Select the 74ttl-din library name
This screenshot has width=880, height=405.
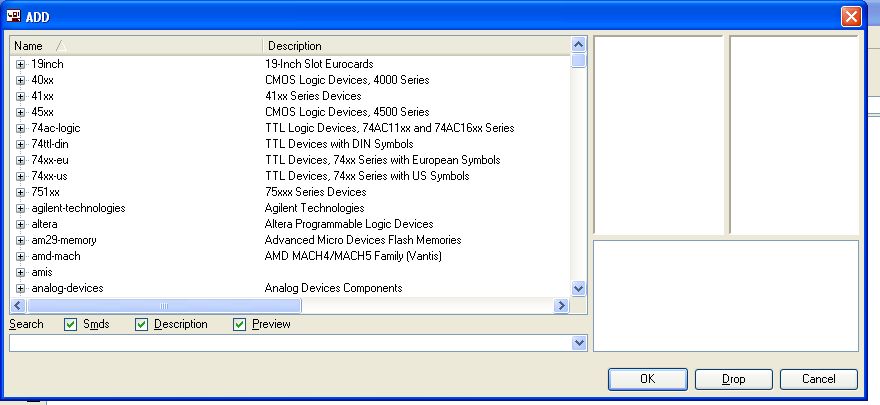[50, 144]
